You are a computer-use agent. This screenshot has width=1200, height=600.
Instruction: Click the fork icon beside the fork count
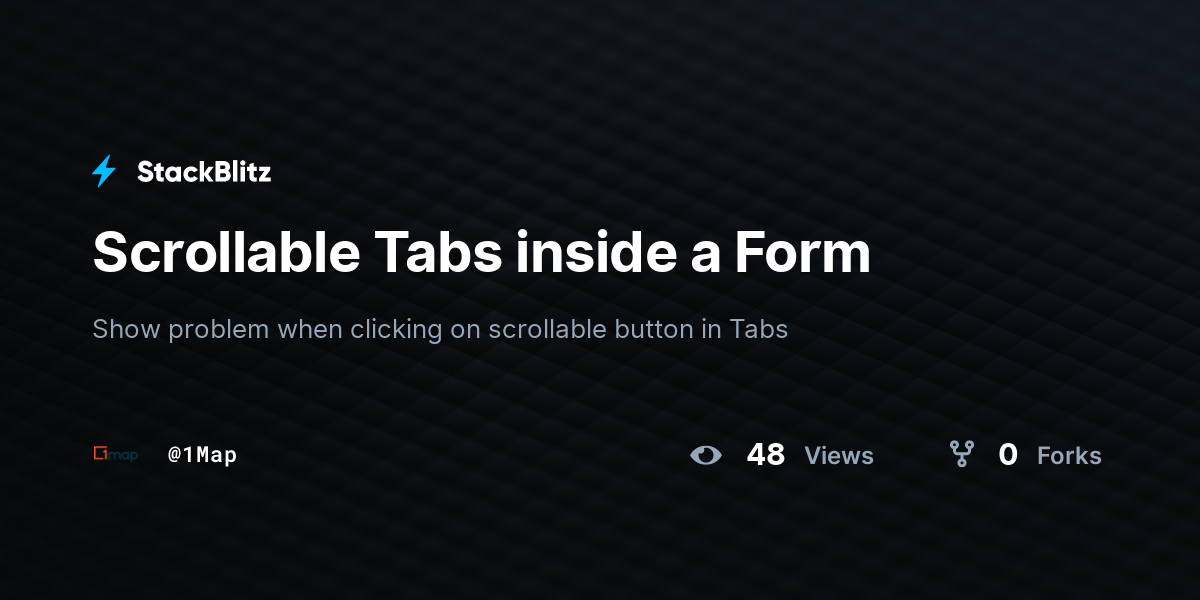click(962, 455)
